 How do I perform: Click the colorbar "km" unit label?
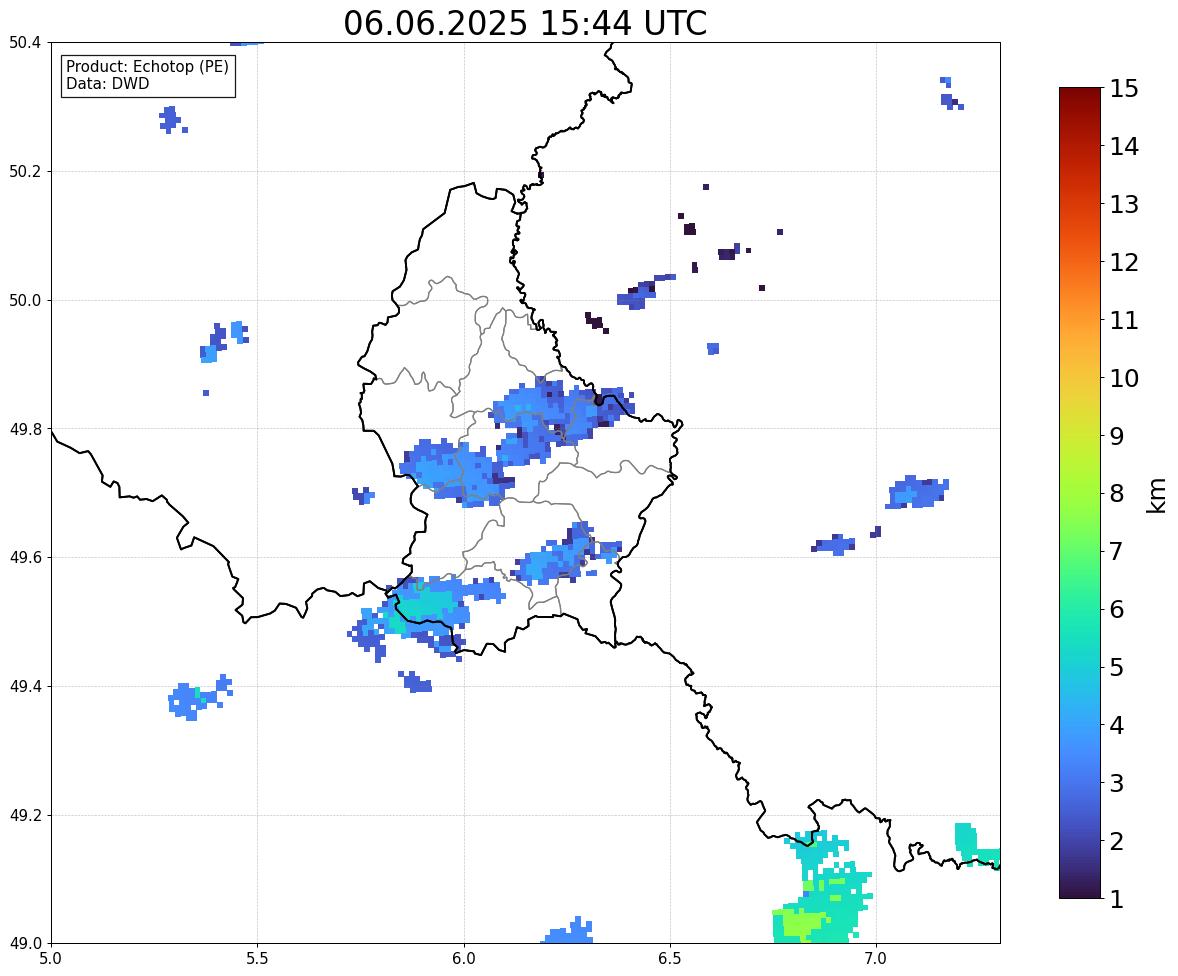tap(1157, 494)
